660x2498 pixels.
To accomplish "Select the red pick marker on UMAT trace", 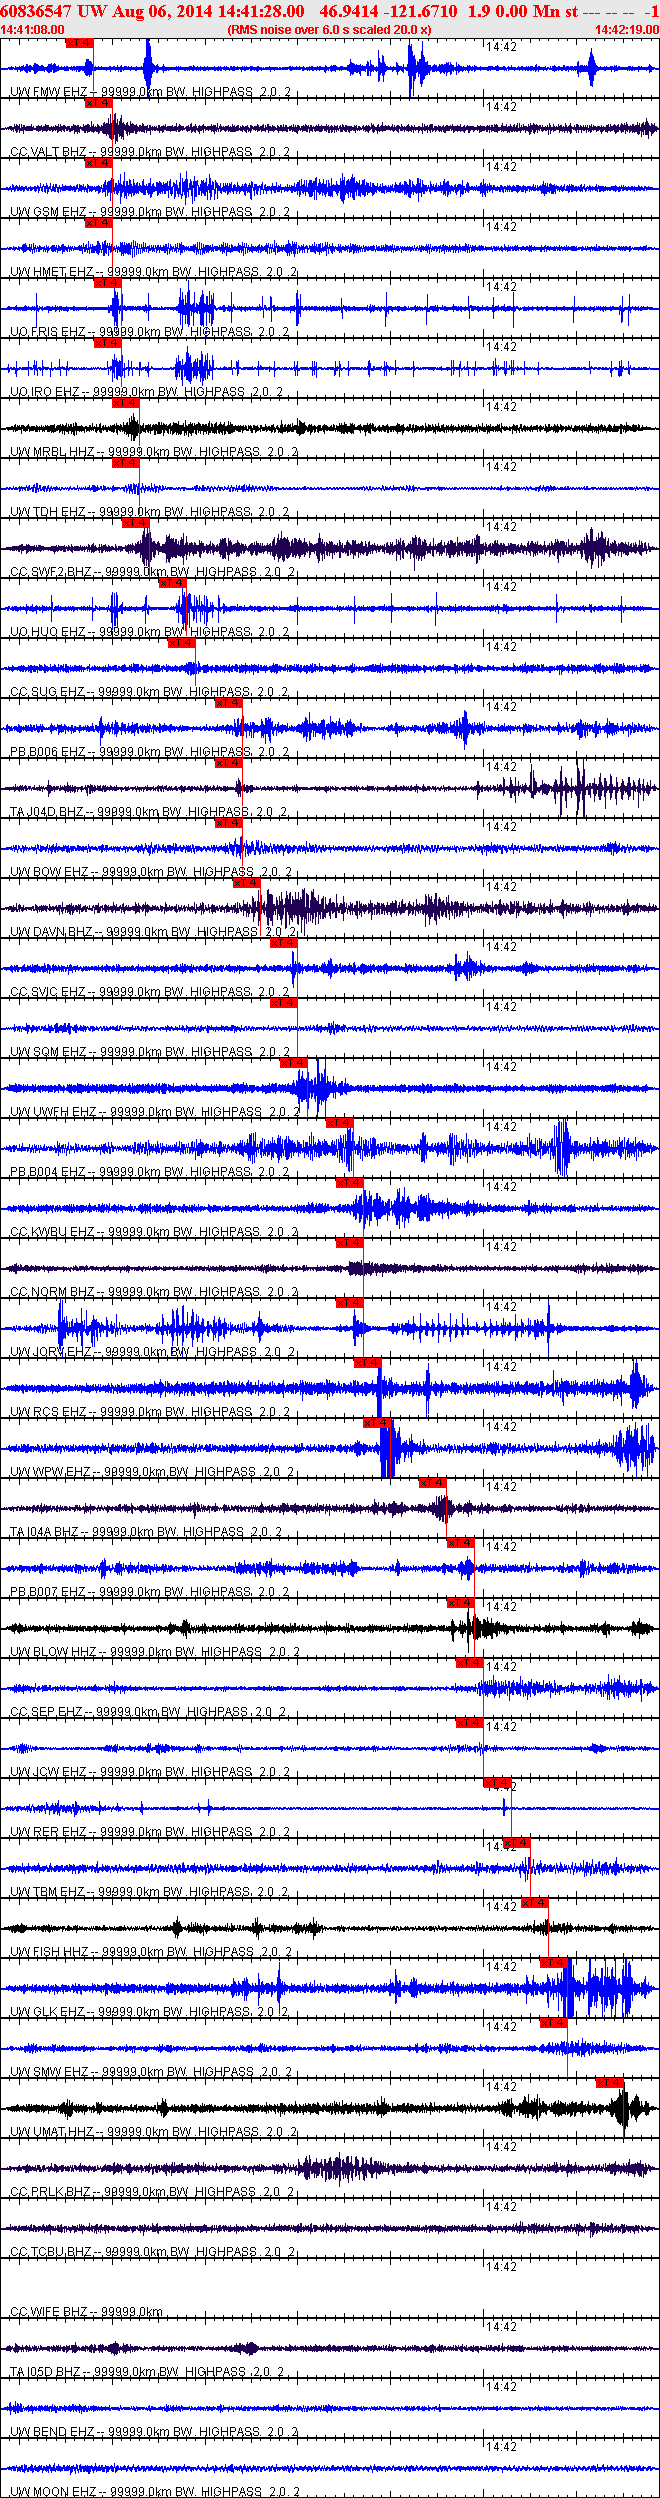I will point(610,2083).
